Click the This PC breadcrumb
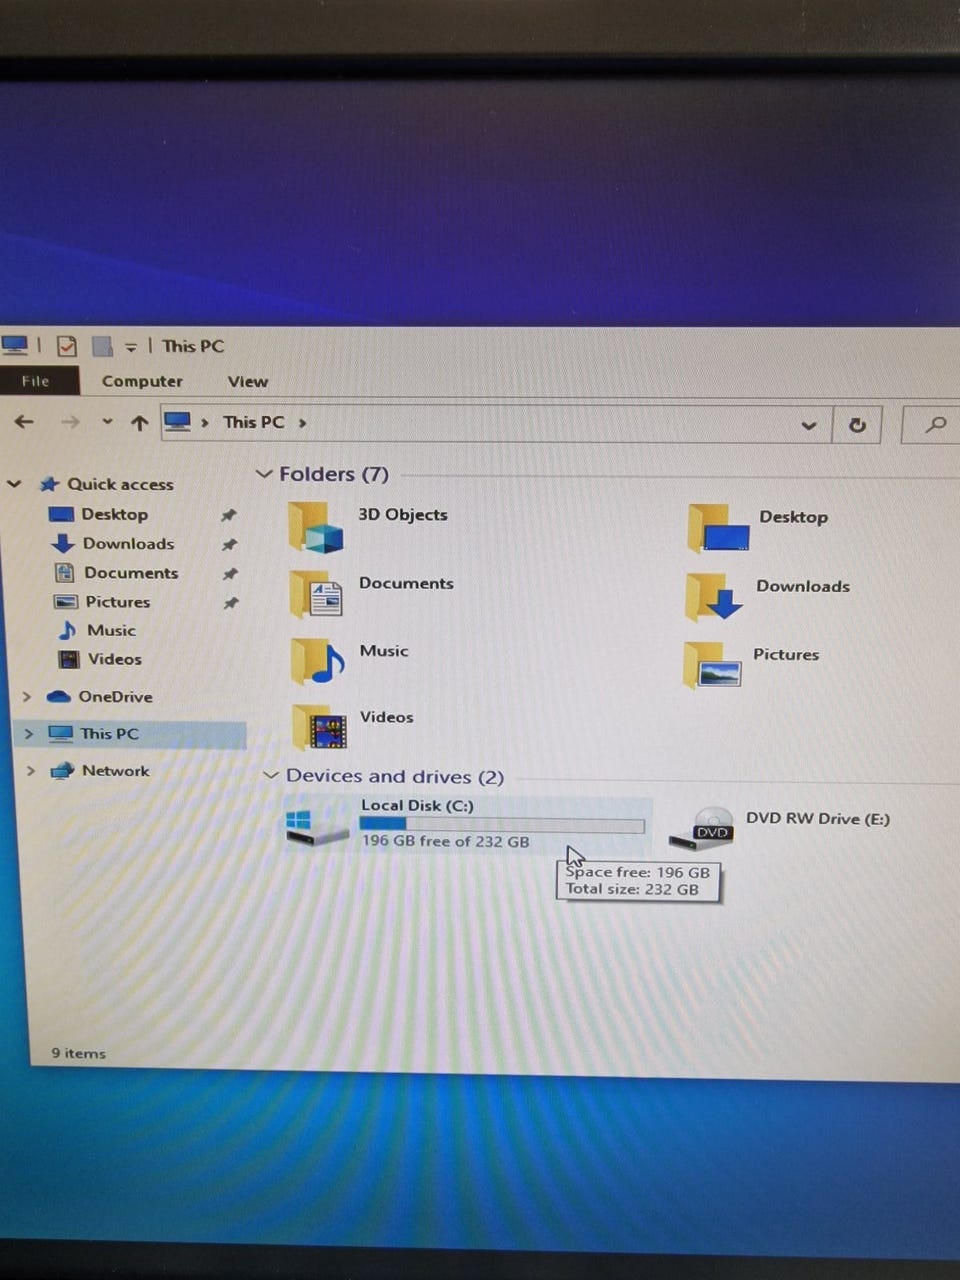 (254, 422)
